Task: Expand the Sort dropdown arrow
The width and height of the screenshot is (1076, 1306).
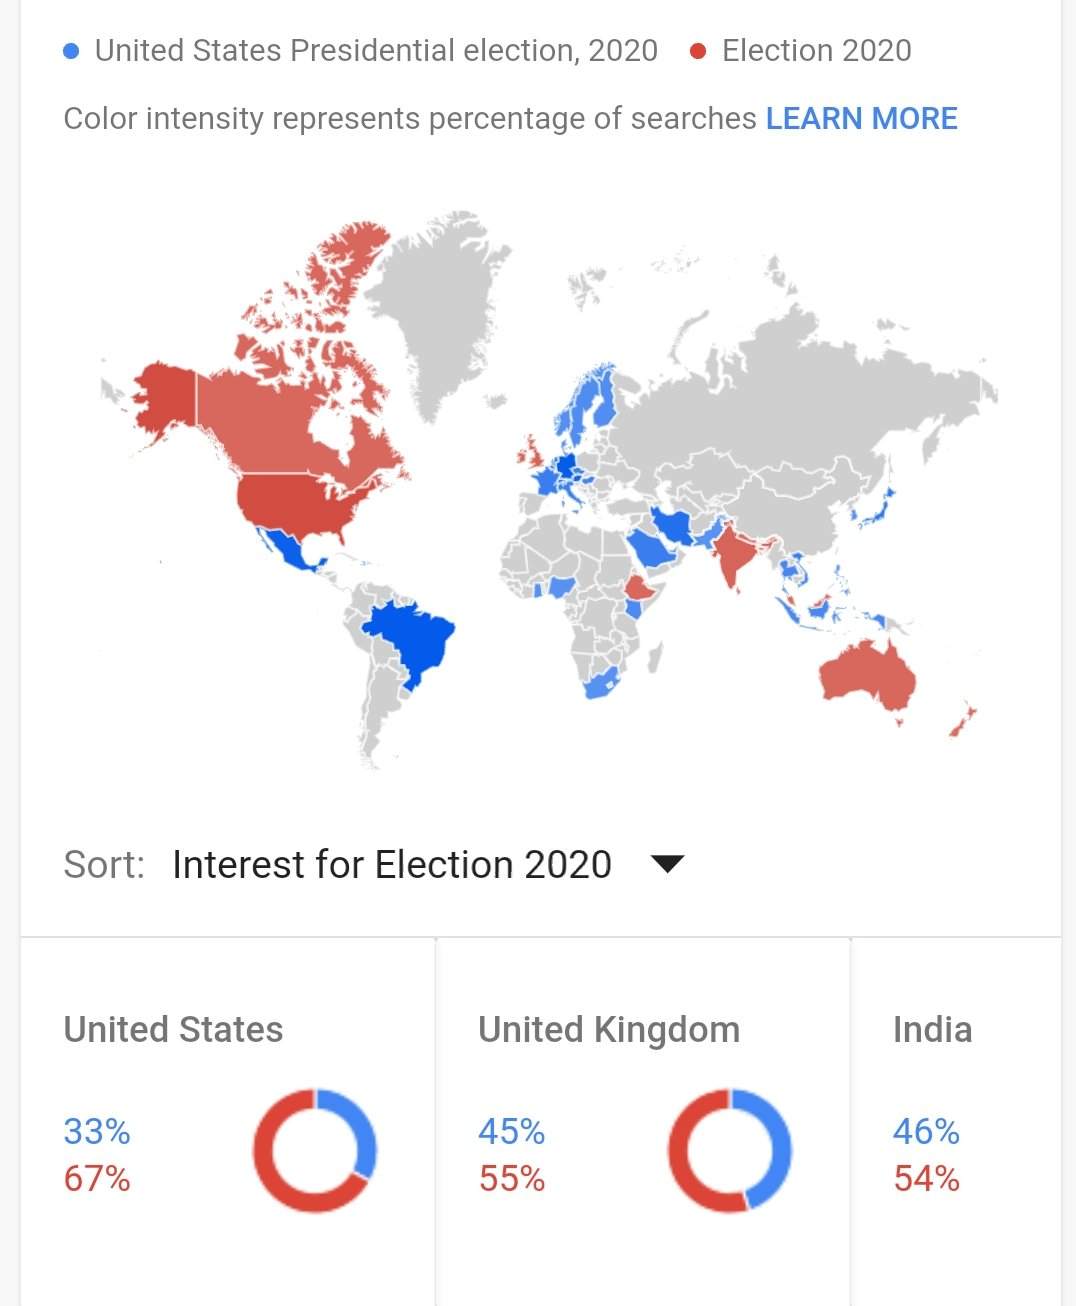Action: click(667, 863)
